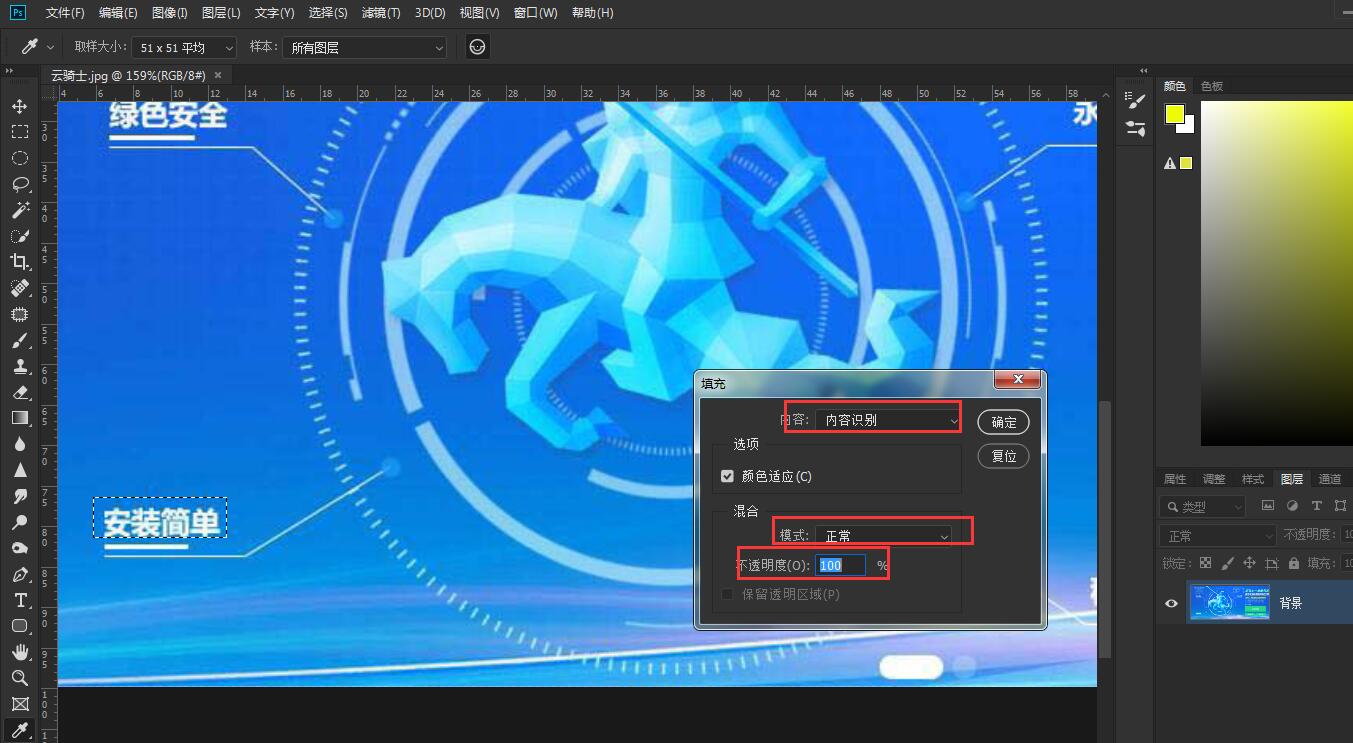Image resolution: width=1353 pixels, height=743 pixels.
Task: Select the Crop tool
Action: [19, 262]
